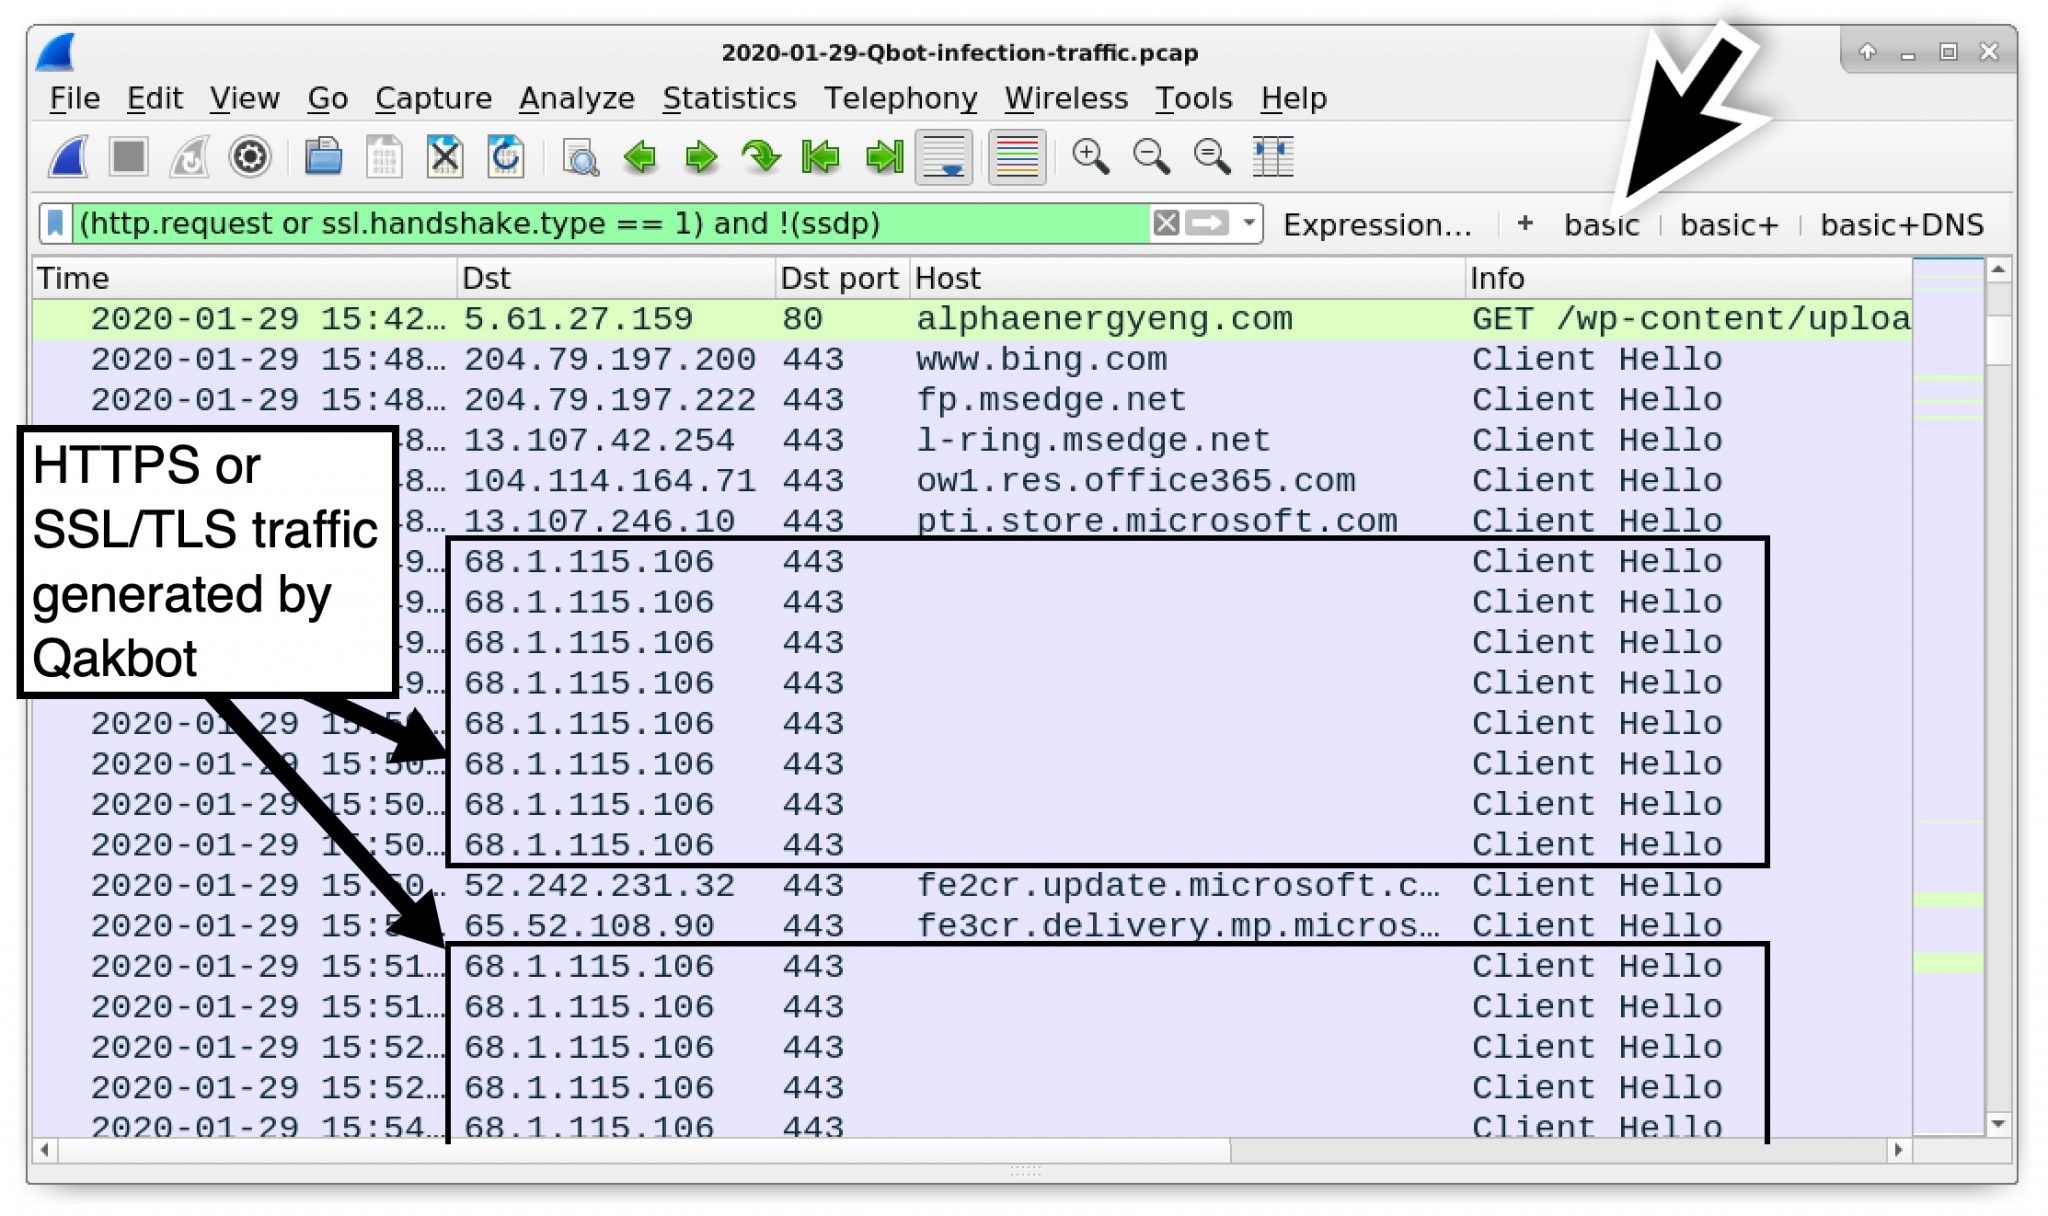Open capture options gear
Screen dimensions: 2048x1216
click(x=250, y=157)
